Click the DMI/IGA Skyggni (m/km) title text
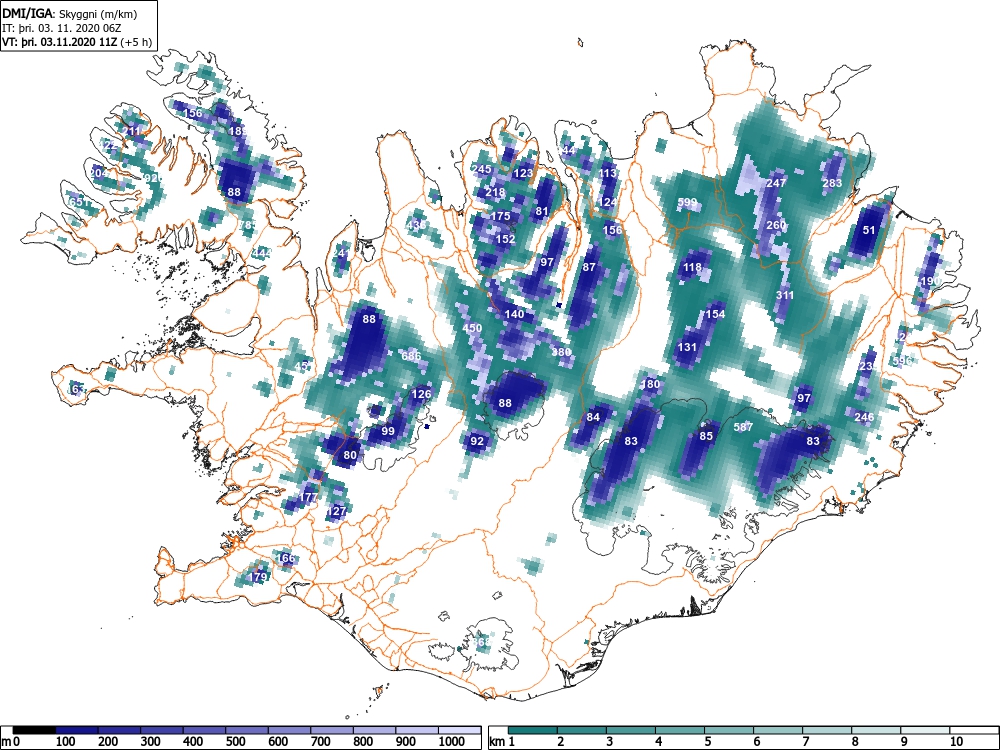This screenshot has width=1000, height=750. (70, 13)
